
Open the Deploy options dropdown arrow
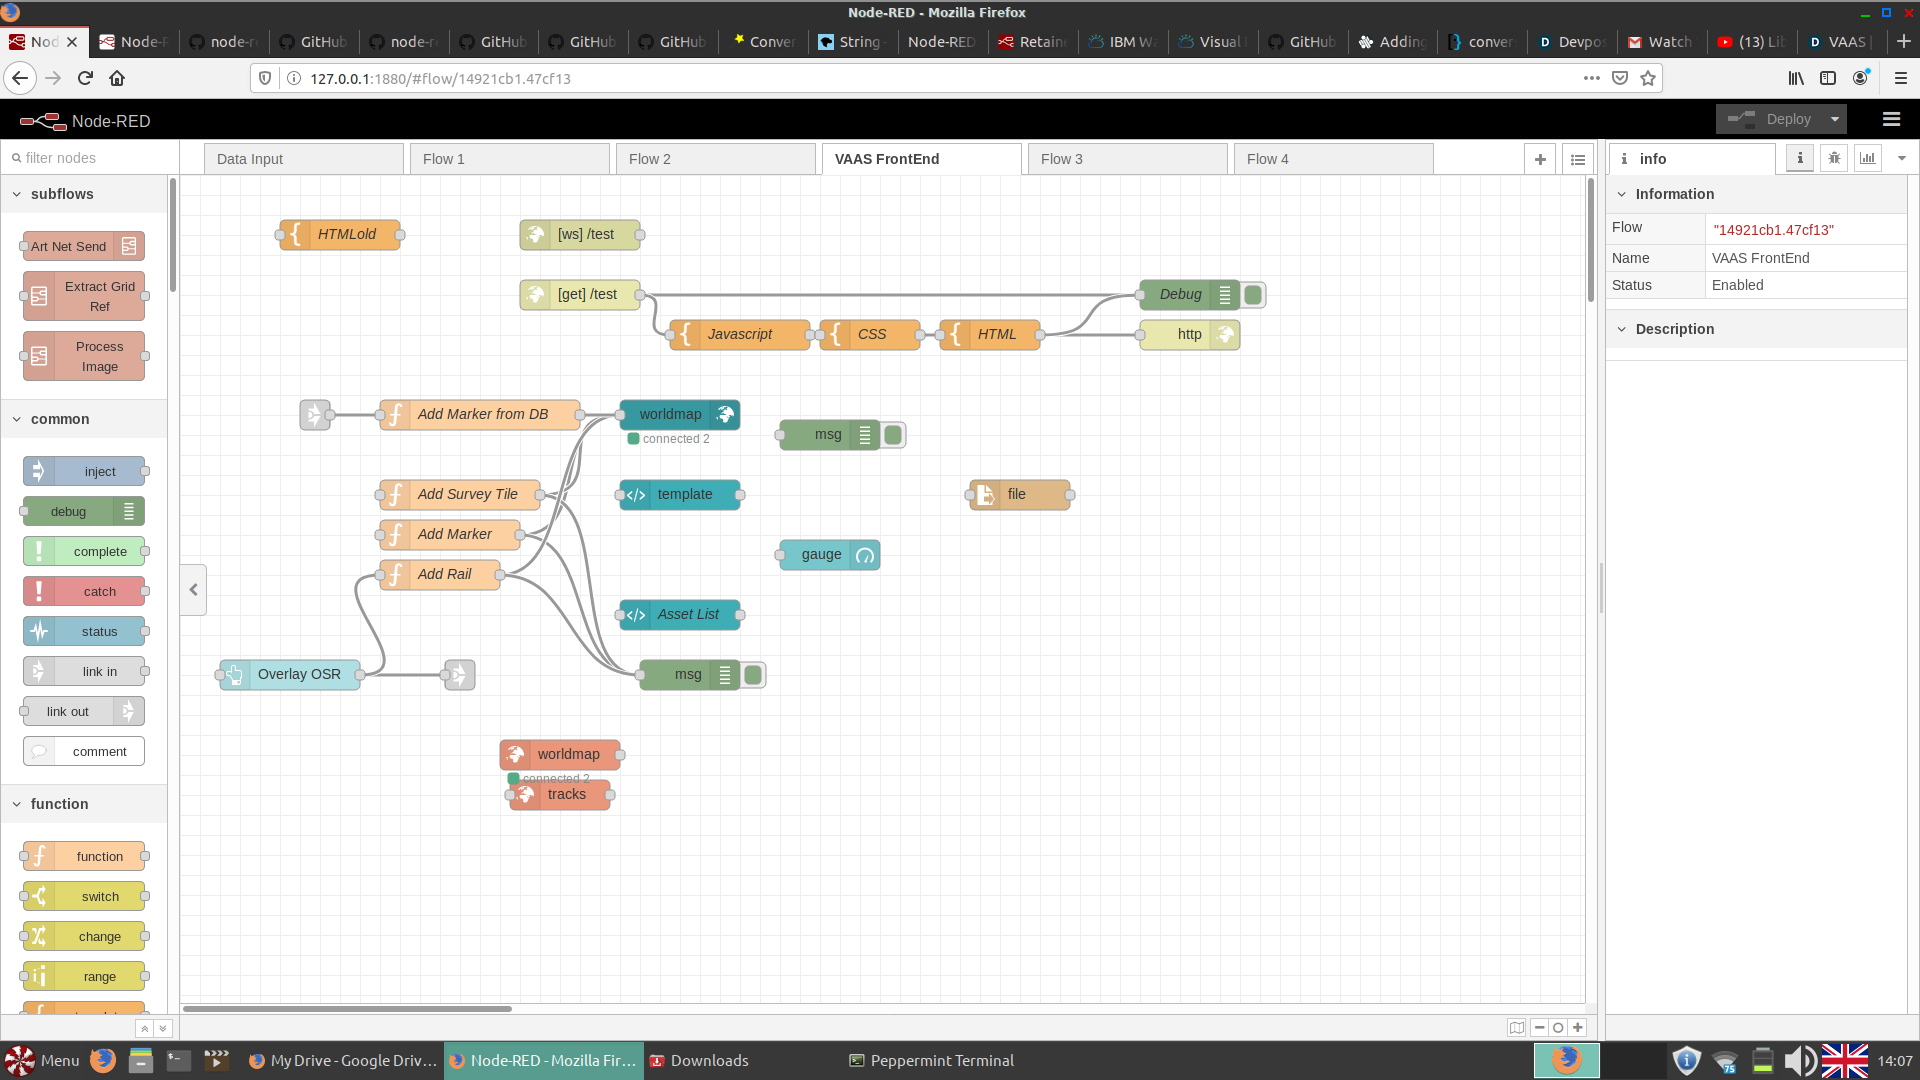tap(1835, 119)
